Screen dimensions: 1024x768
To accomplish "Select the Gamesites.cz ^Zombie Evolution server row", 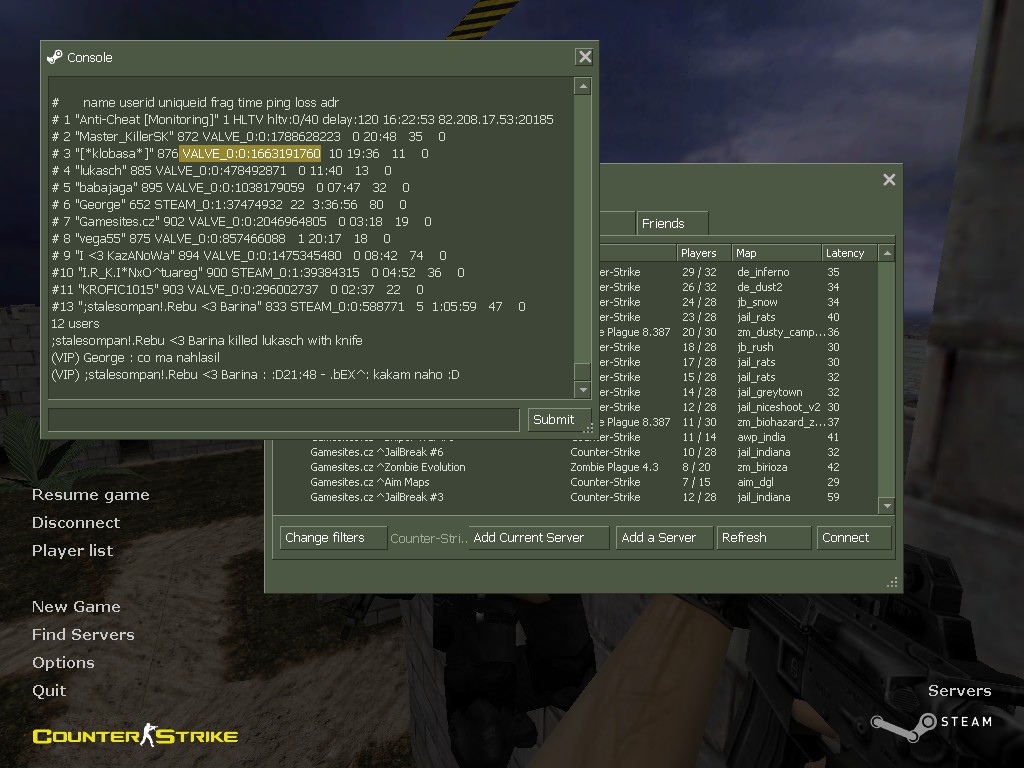I will pos(575,467).
